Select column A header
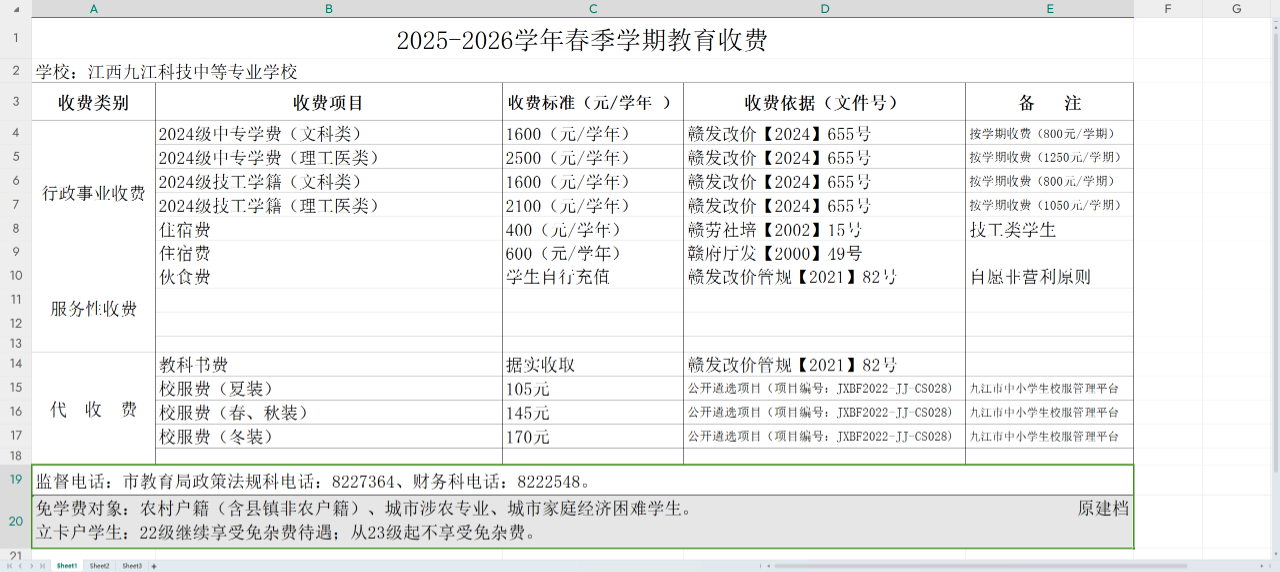This screenshot has width=1280, height=572. click(x=94, y=9)
